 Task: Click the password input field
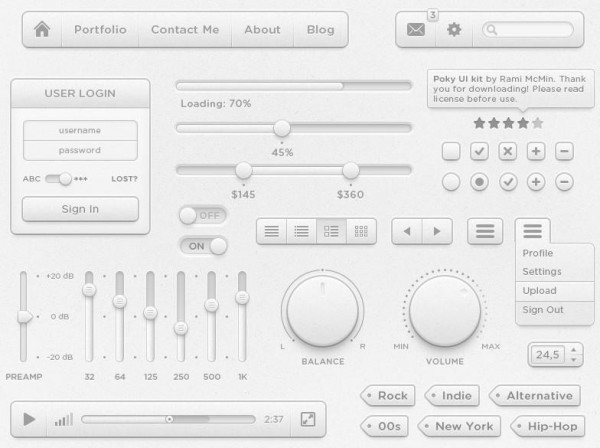[x=80, y=150]
